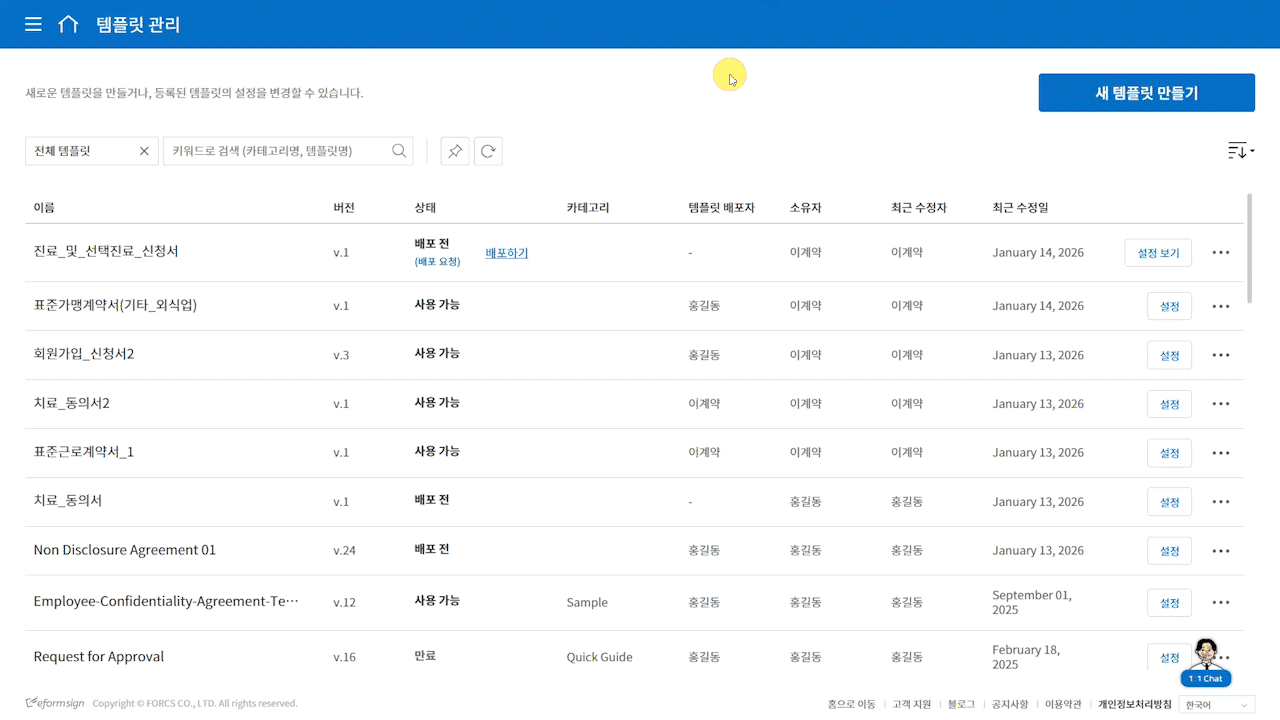Open the sort order dropdown

point(1240,151)
